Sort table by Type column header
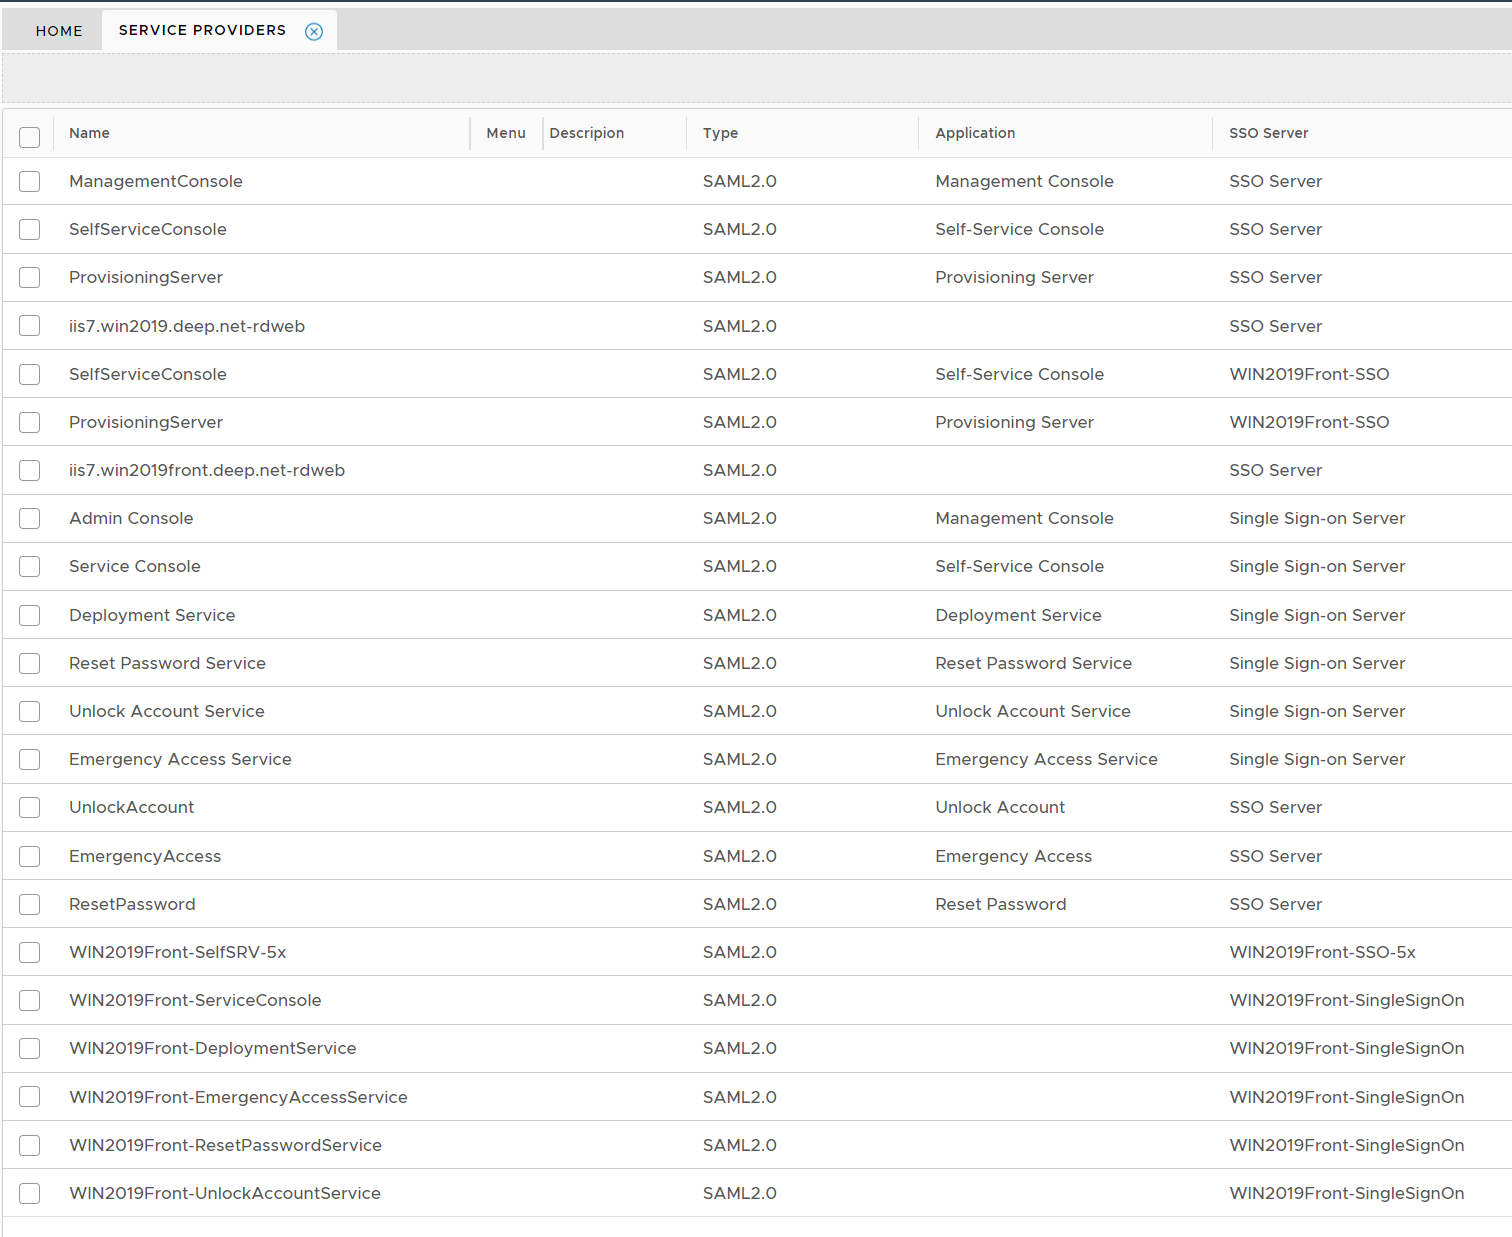Viewport: 1512px width, 1237px height. point(720,133)
